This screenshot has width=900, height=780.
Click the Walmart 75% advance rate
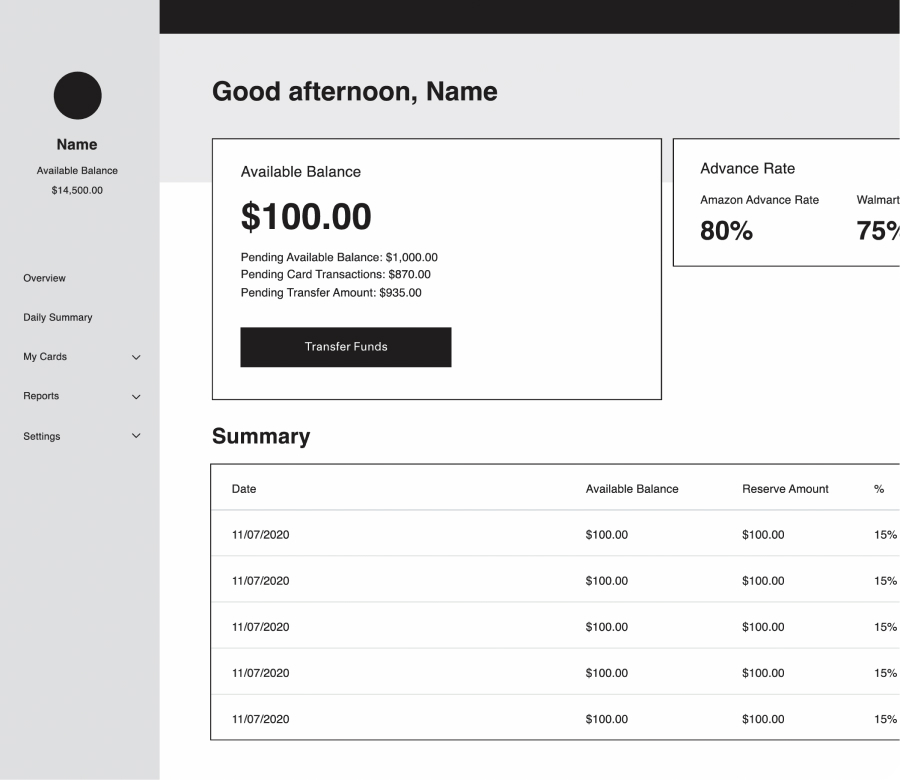pos(883,230)
